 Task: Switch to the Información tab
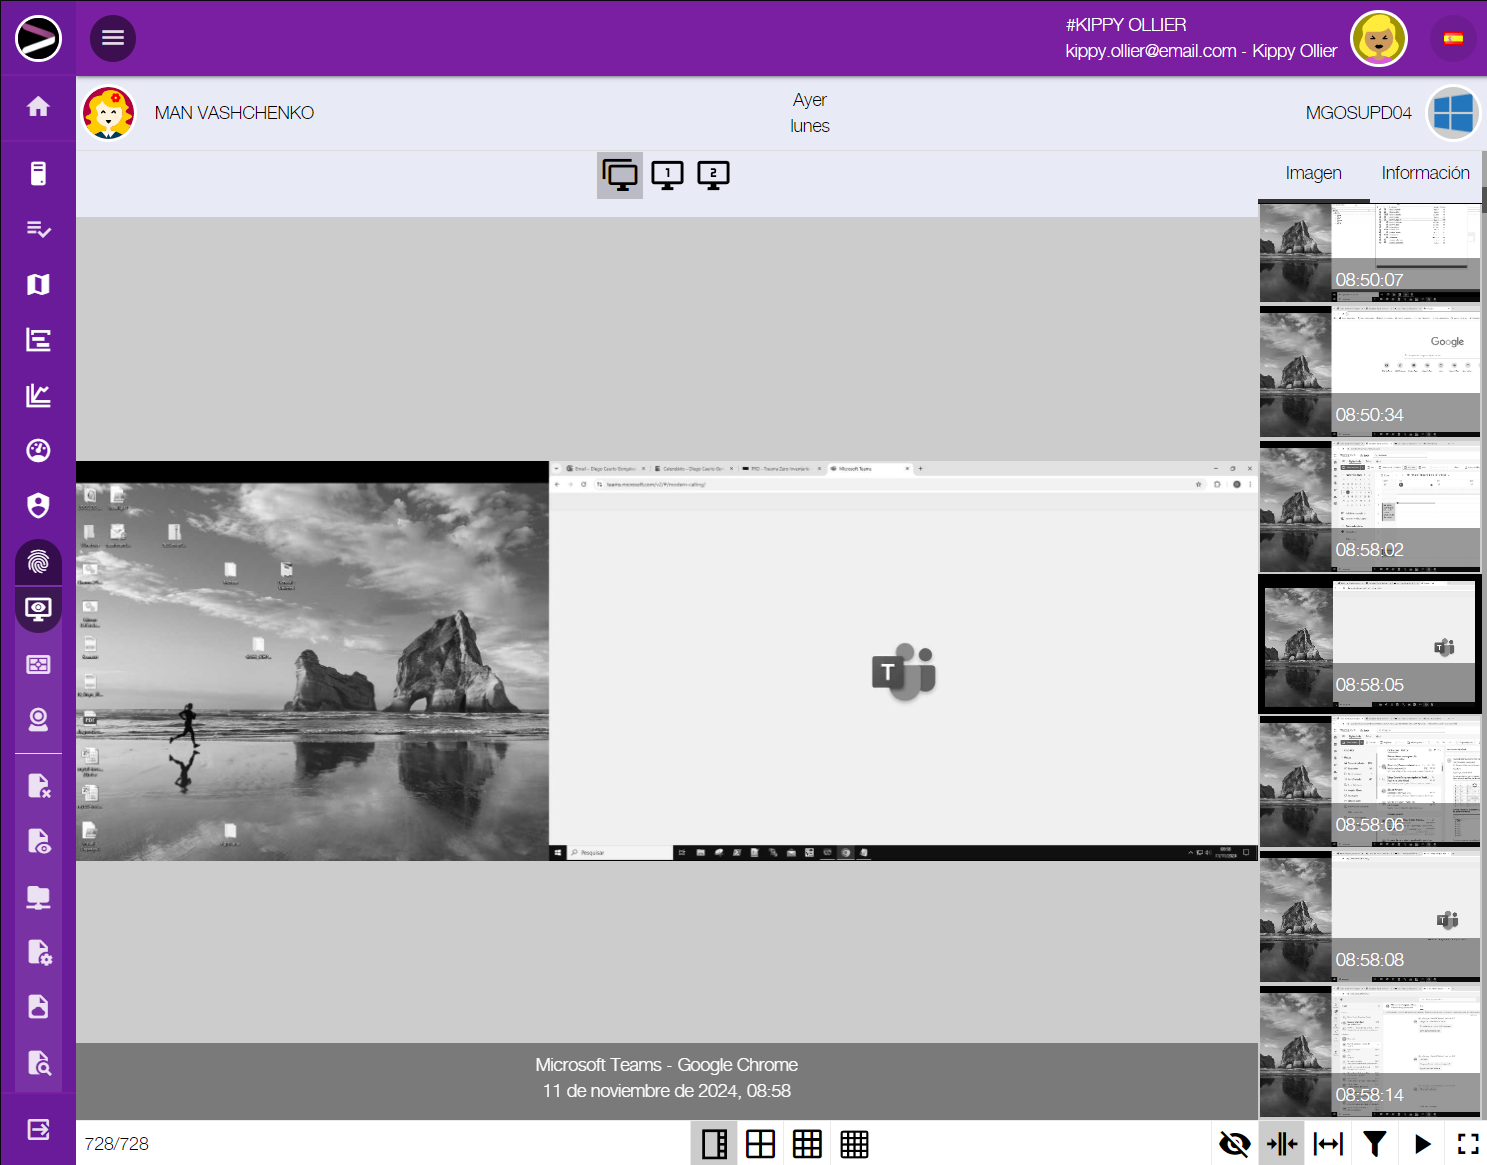1425,173
